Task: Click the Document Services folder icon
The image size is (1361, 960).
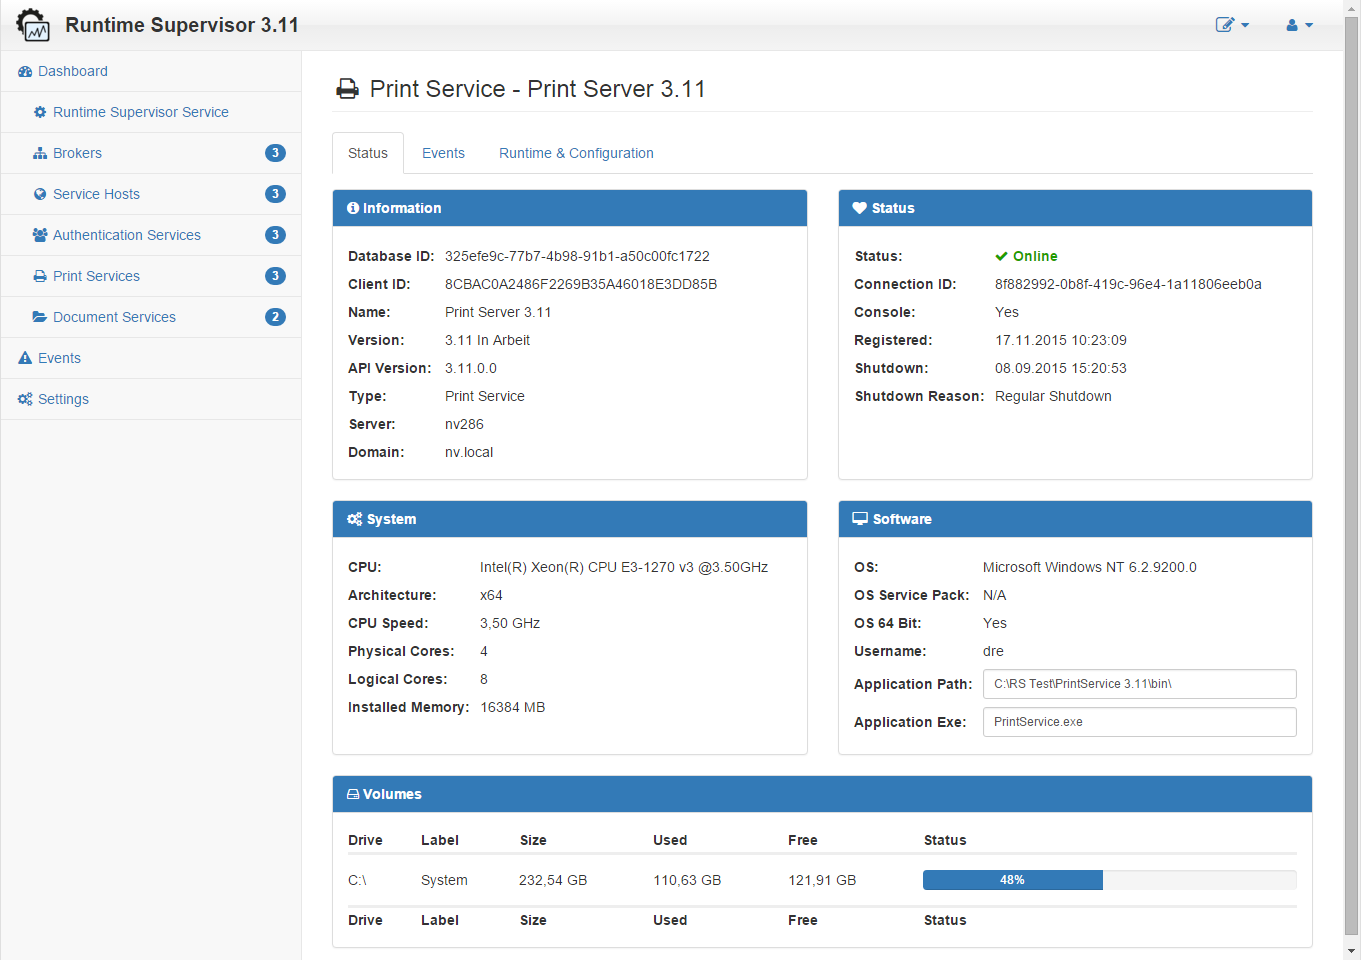Action: pos(40,318)
